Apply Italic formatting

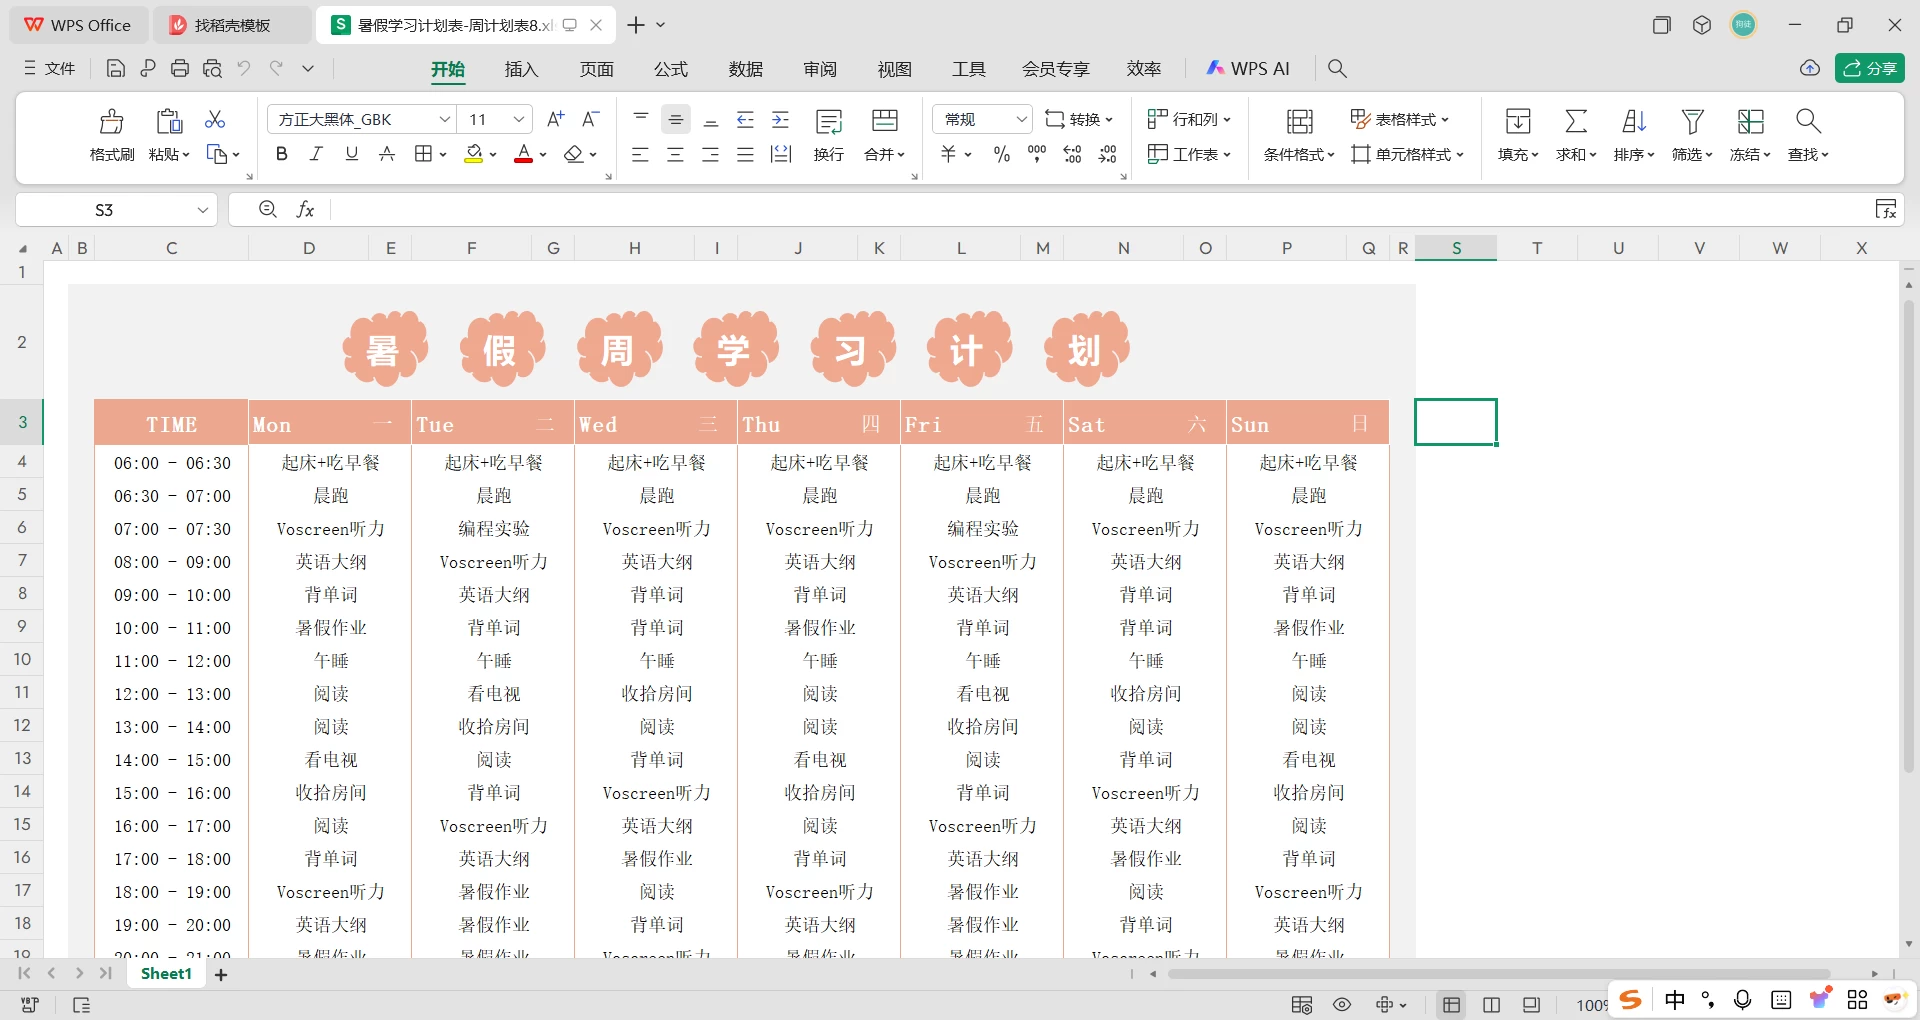[x=316, y=154]
